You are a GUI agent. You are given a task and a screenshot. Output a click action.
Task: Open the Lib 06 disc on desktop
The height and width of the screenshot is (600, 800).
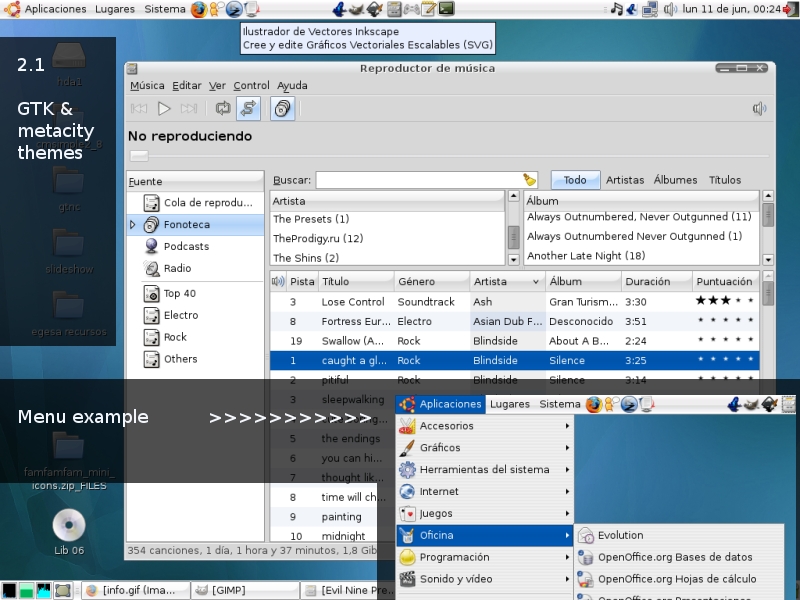point(69,532)
